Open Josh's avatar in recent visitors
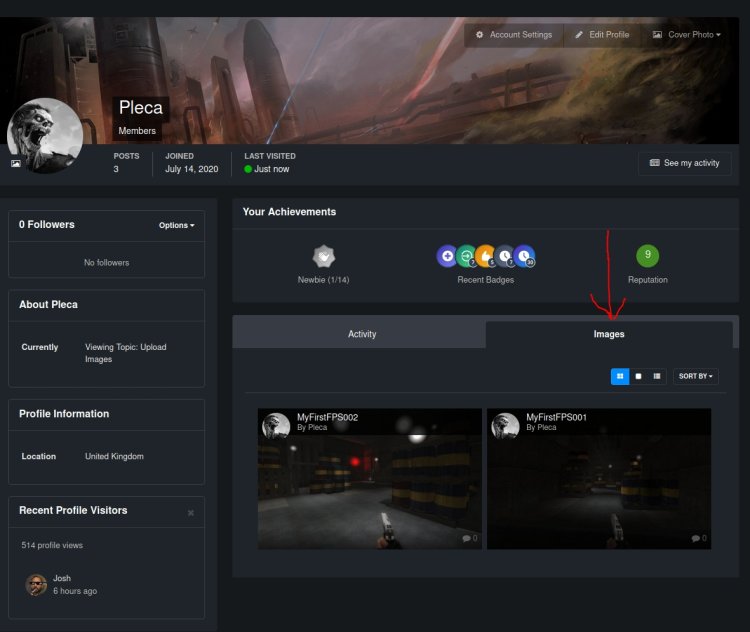This screenshot has width=750, height=632. tap(36, 585)
